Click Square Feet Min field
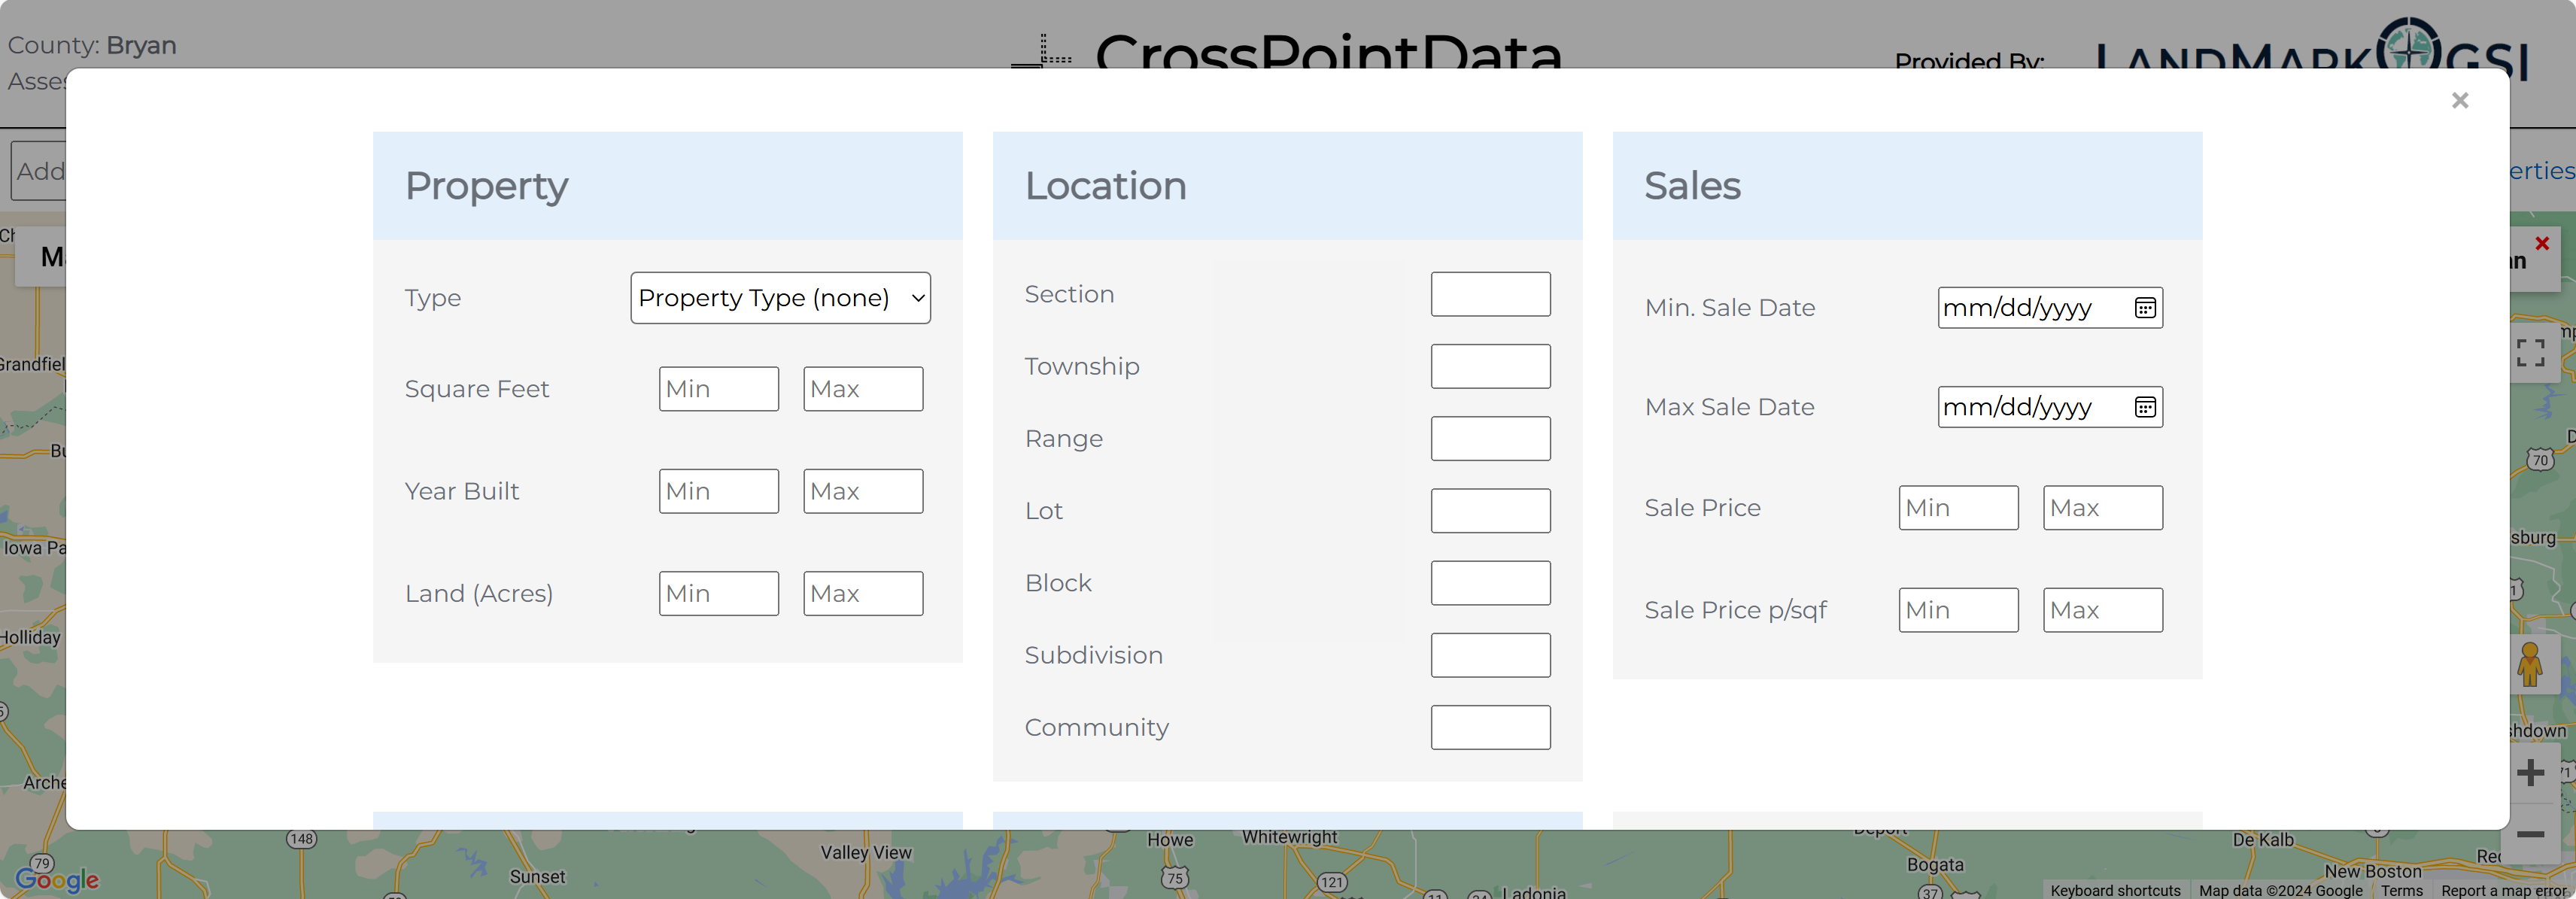Screen dimensions: 2576x899 pyautogui.click(x=718, y=389)
